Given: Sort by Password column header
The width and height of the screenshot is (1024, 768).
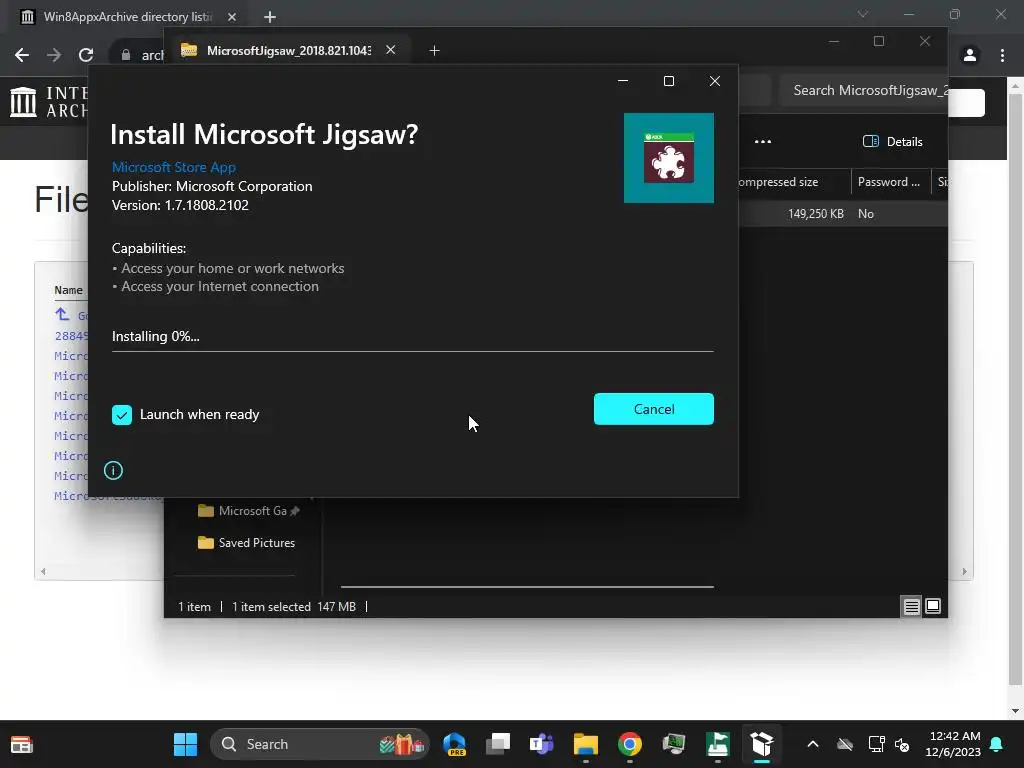Looking at the screenshot, I should click(889, 182).
